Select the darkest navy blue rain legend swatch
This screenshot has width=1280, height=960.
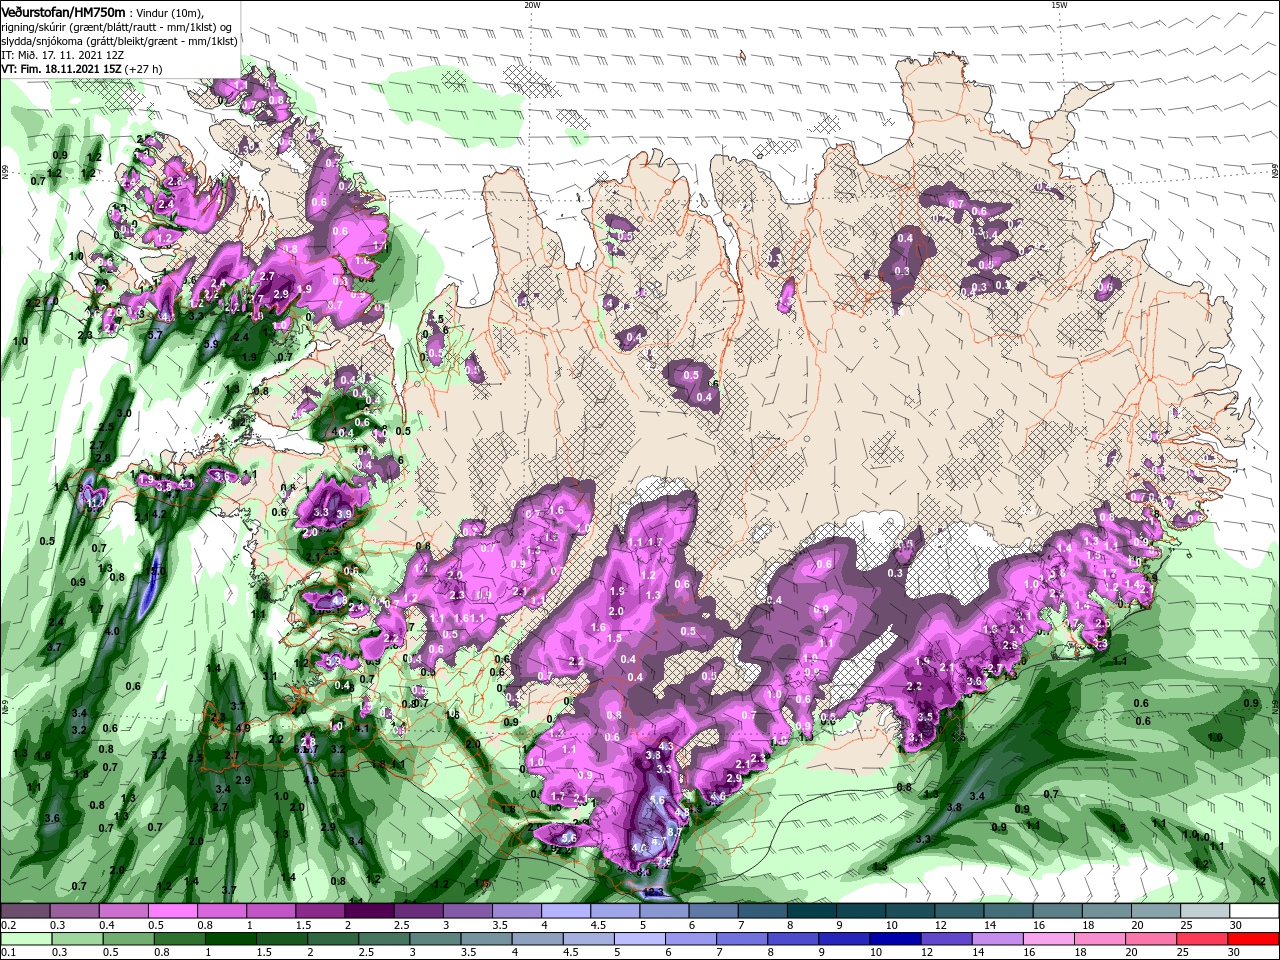895,938
